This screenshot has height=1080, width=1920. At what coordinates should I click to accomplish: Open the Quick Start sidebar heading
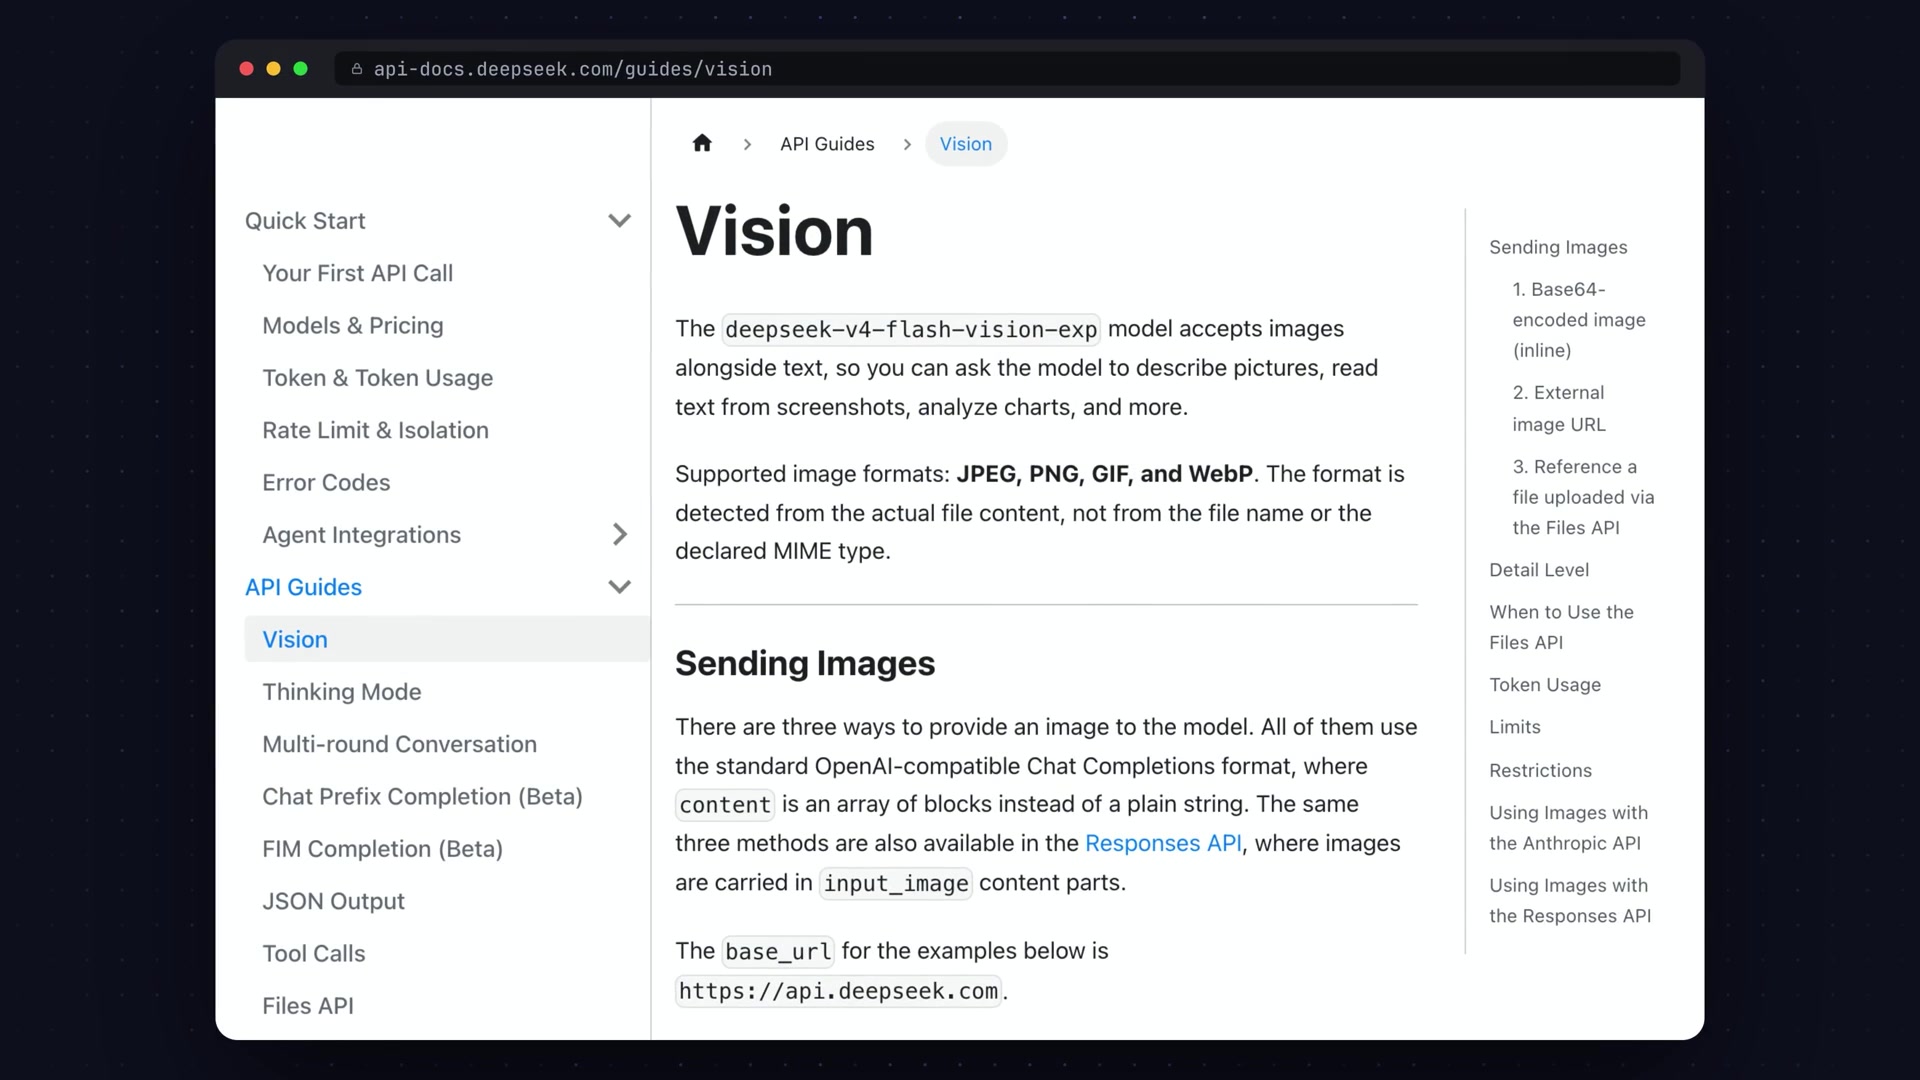[305, 221]
